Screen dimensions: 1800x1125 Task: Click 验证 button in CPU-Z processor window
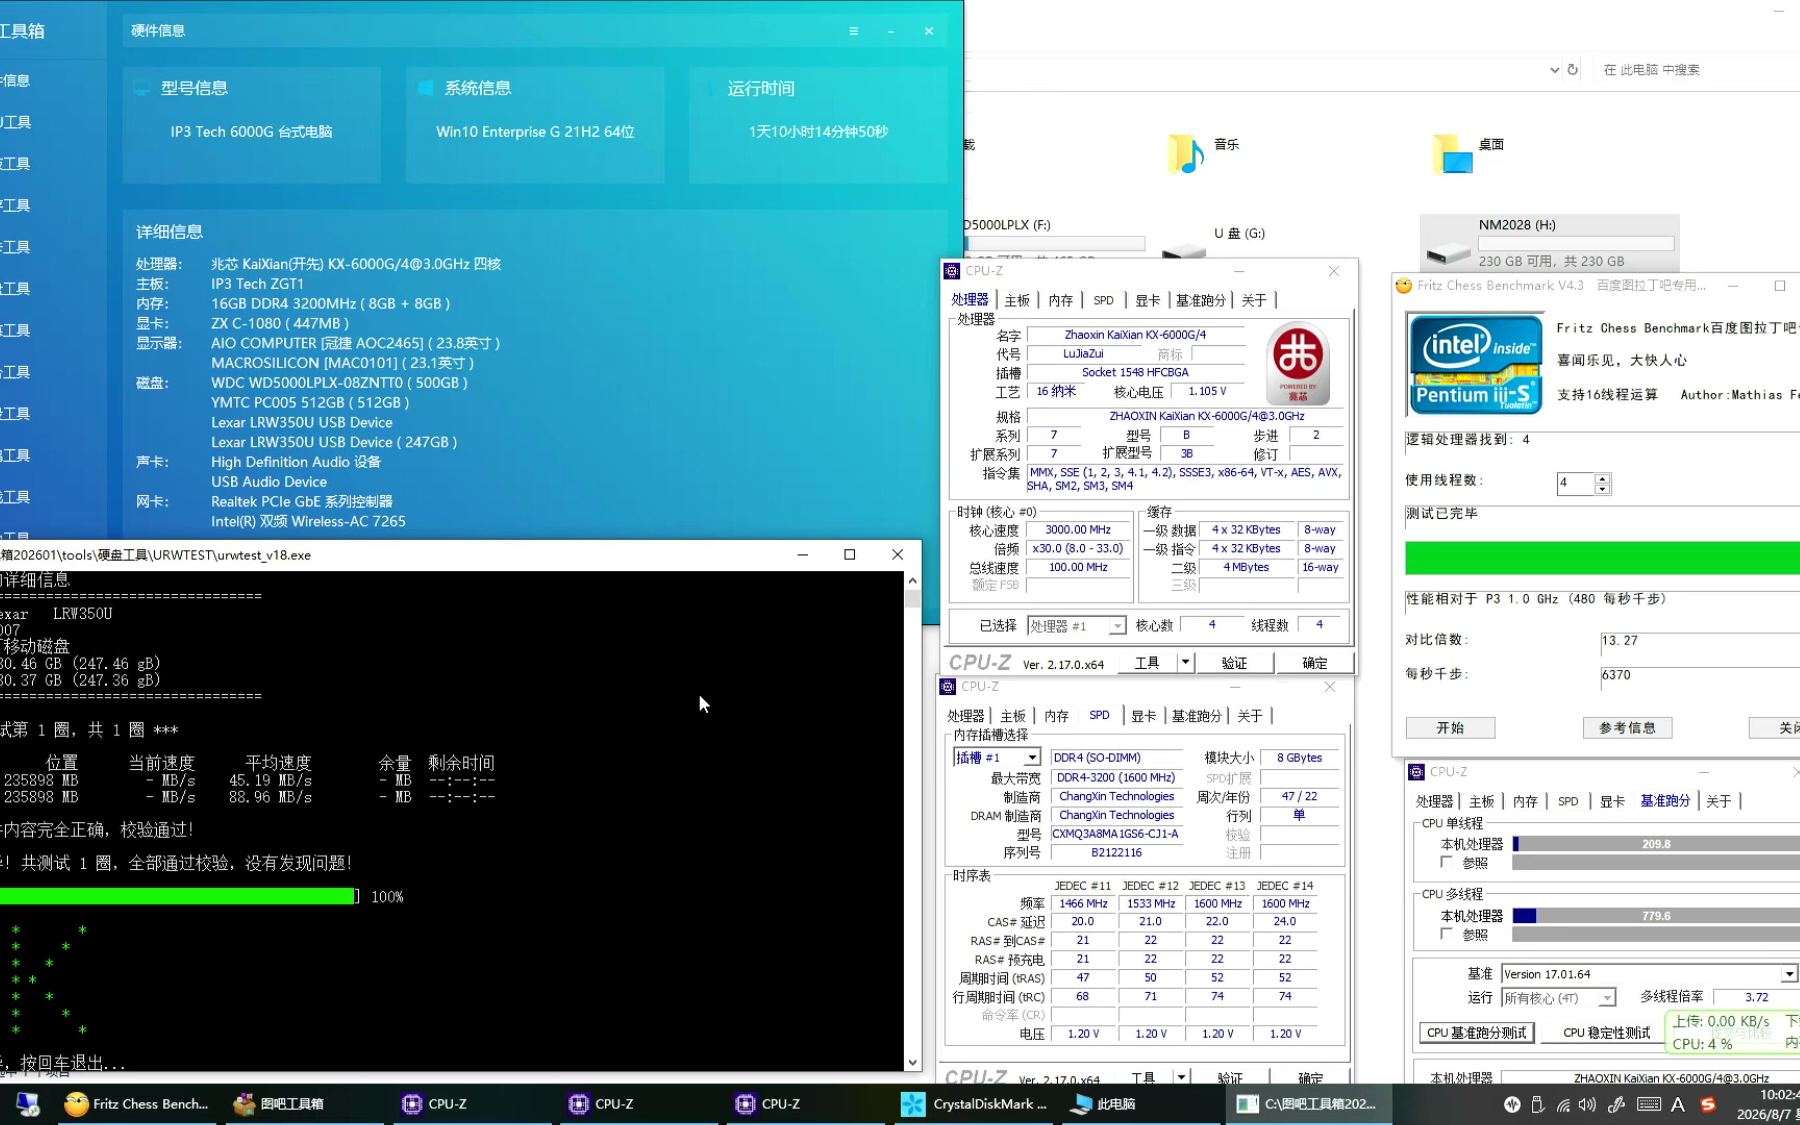pyautogui.click(x=1234, y=663)
